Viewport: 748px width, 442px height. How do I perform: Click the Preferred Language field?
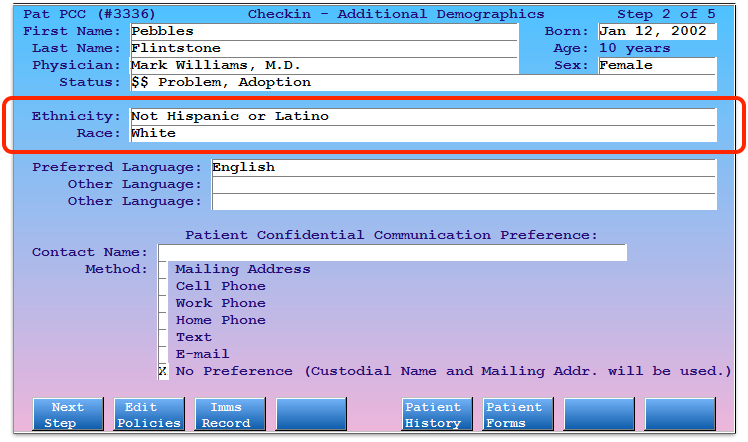point(464,167)
